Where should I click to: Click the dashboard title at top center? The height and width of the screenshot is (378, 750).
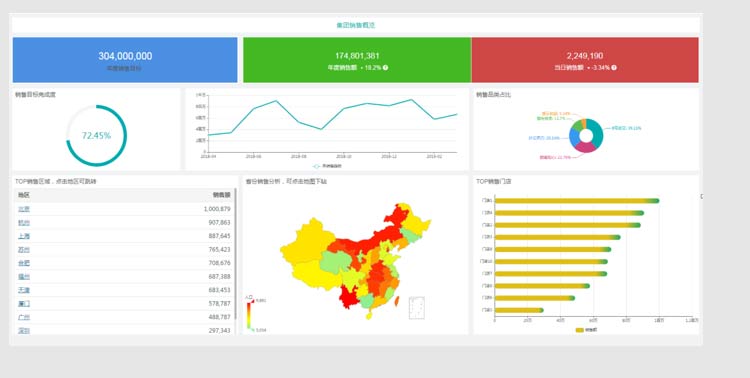pos(356,25)
